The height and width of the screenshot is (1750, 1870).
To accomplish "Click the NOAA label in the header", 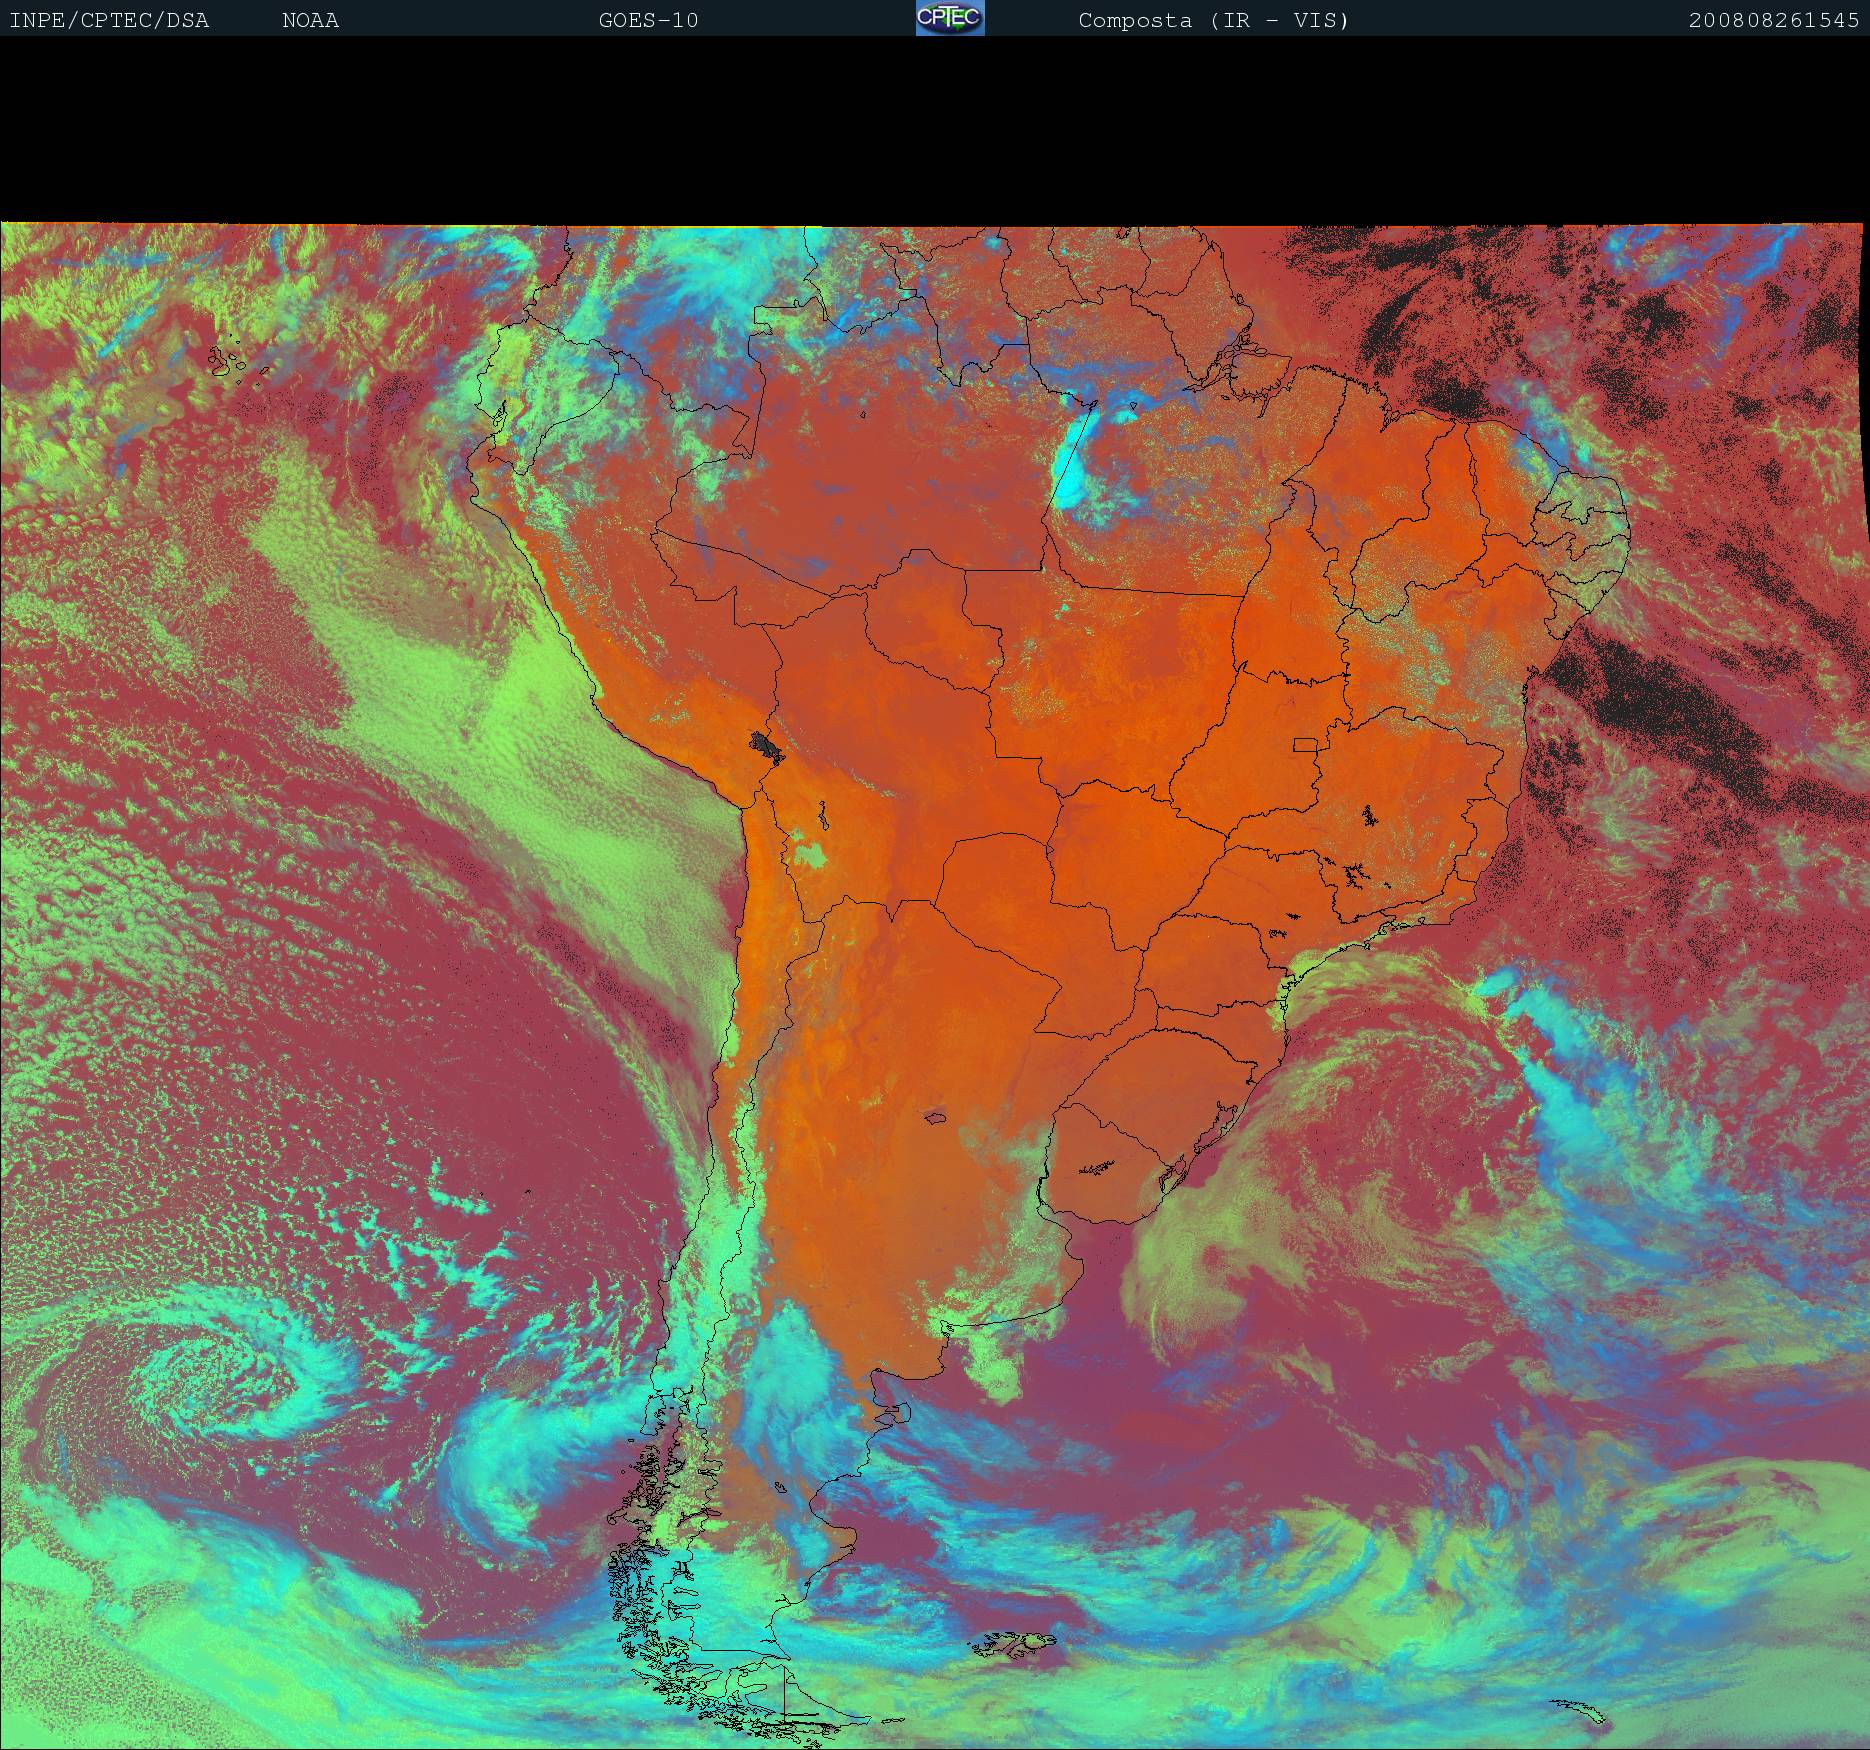I will coord(310,21).
